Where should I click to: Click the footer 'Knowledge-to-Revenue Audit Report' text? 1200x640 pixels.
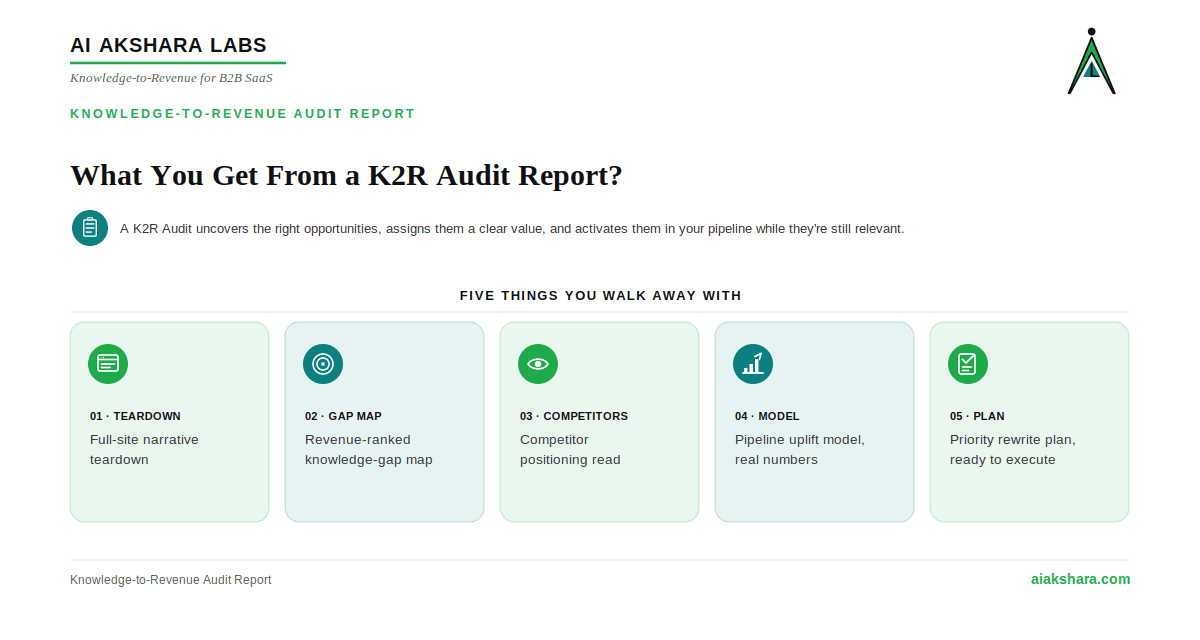[x=171, y=580]
